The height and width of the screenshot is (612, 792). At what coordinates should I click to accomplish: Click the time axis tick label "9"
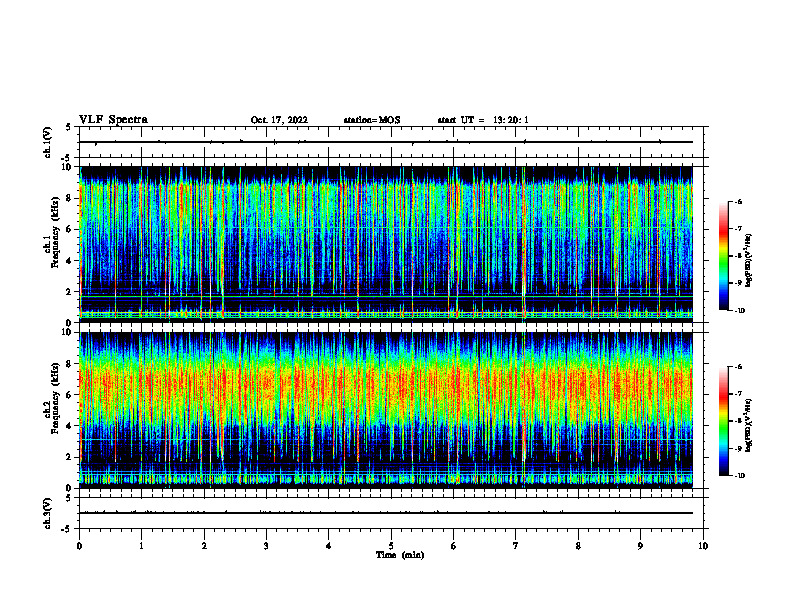tap(640, 546)
